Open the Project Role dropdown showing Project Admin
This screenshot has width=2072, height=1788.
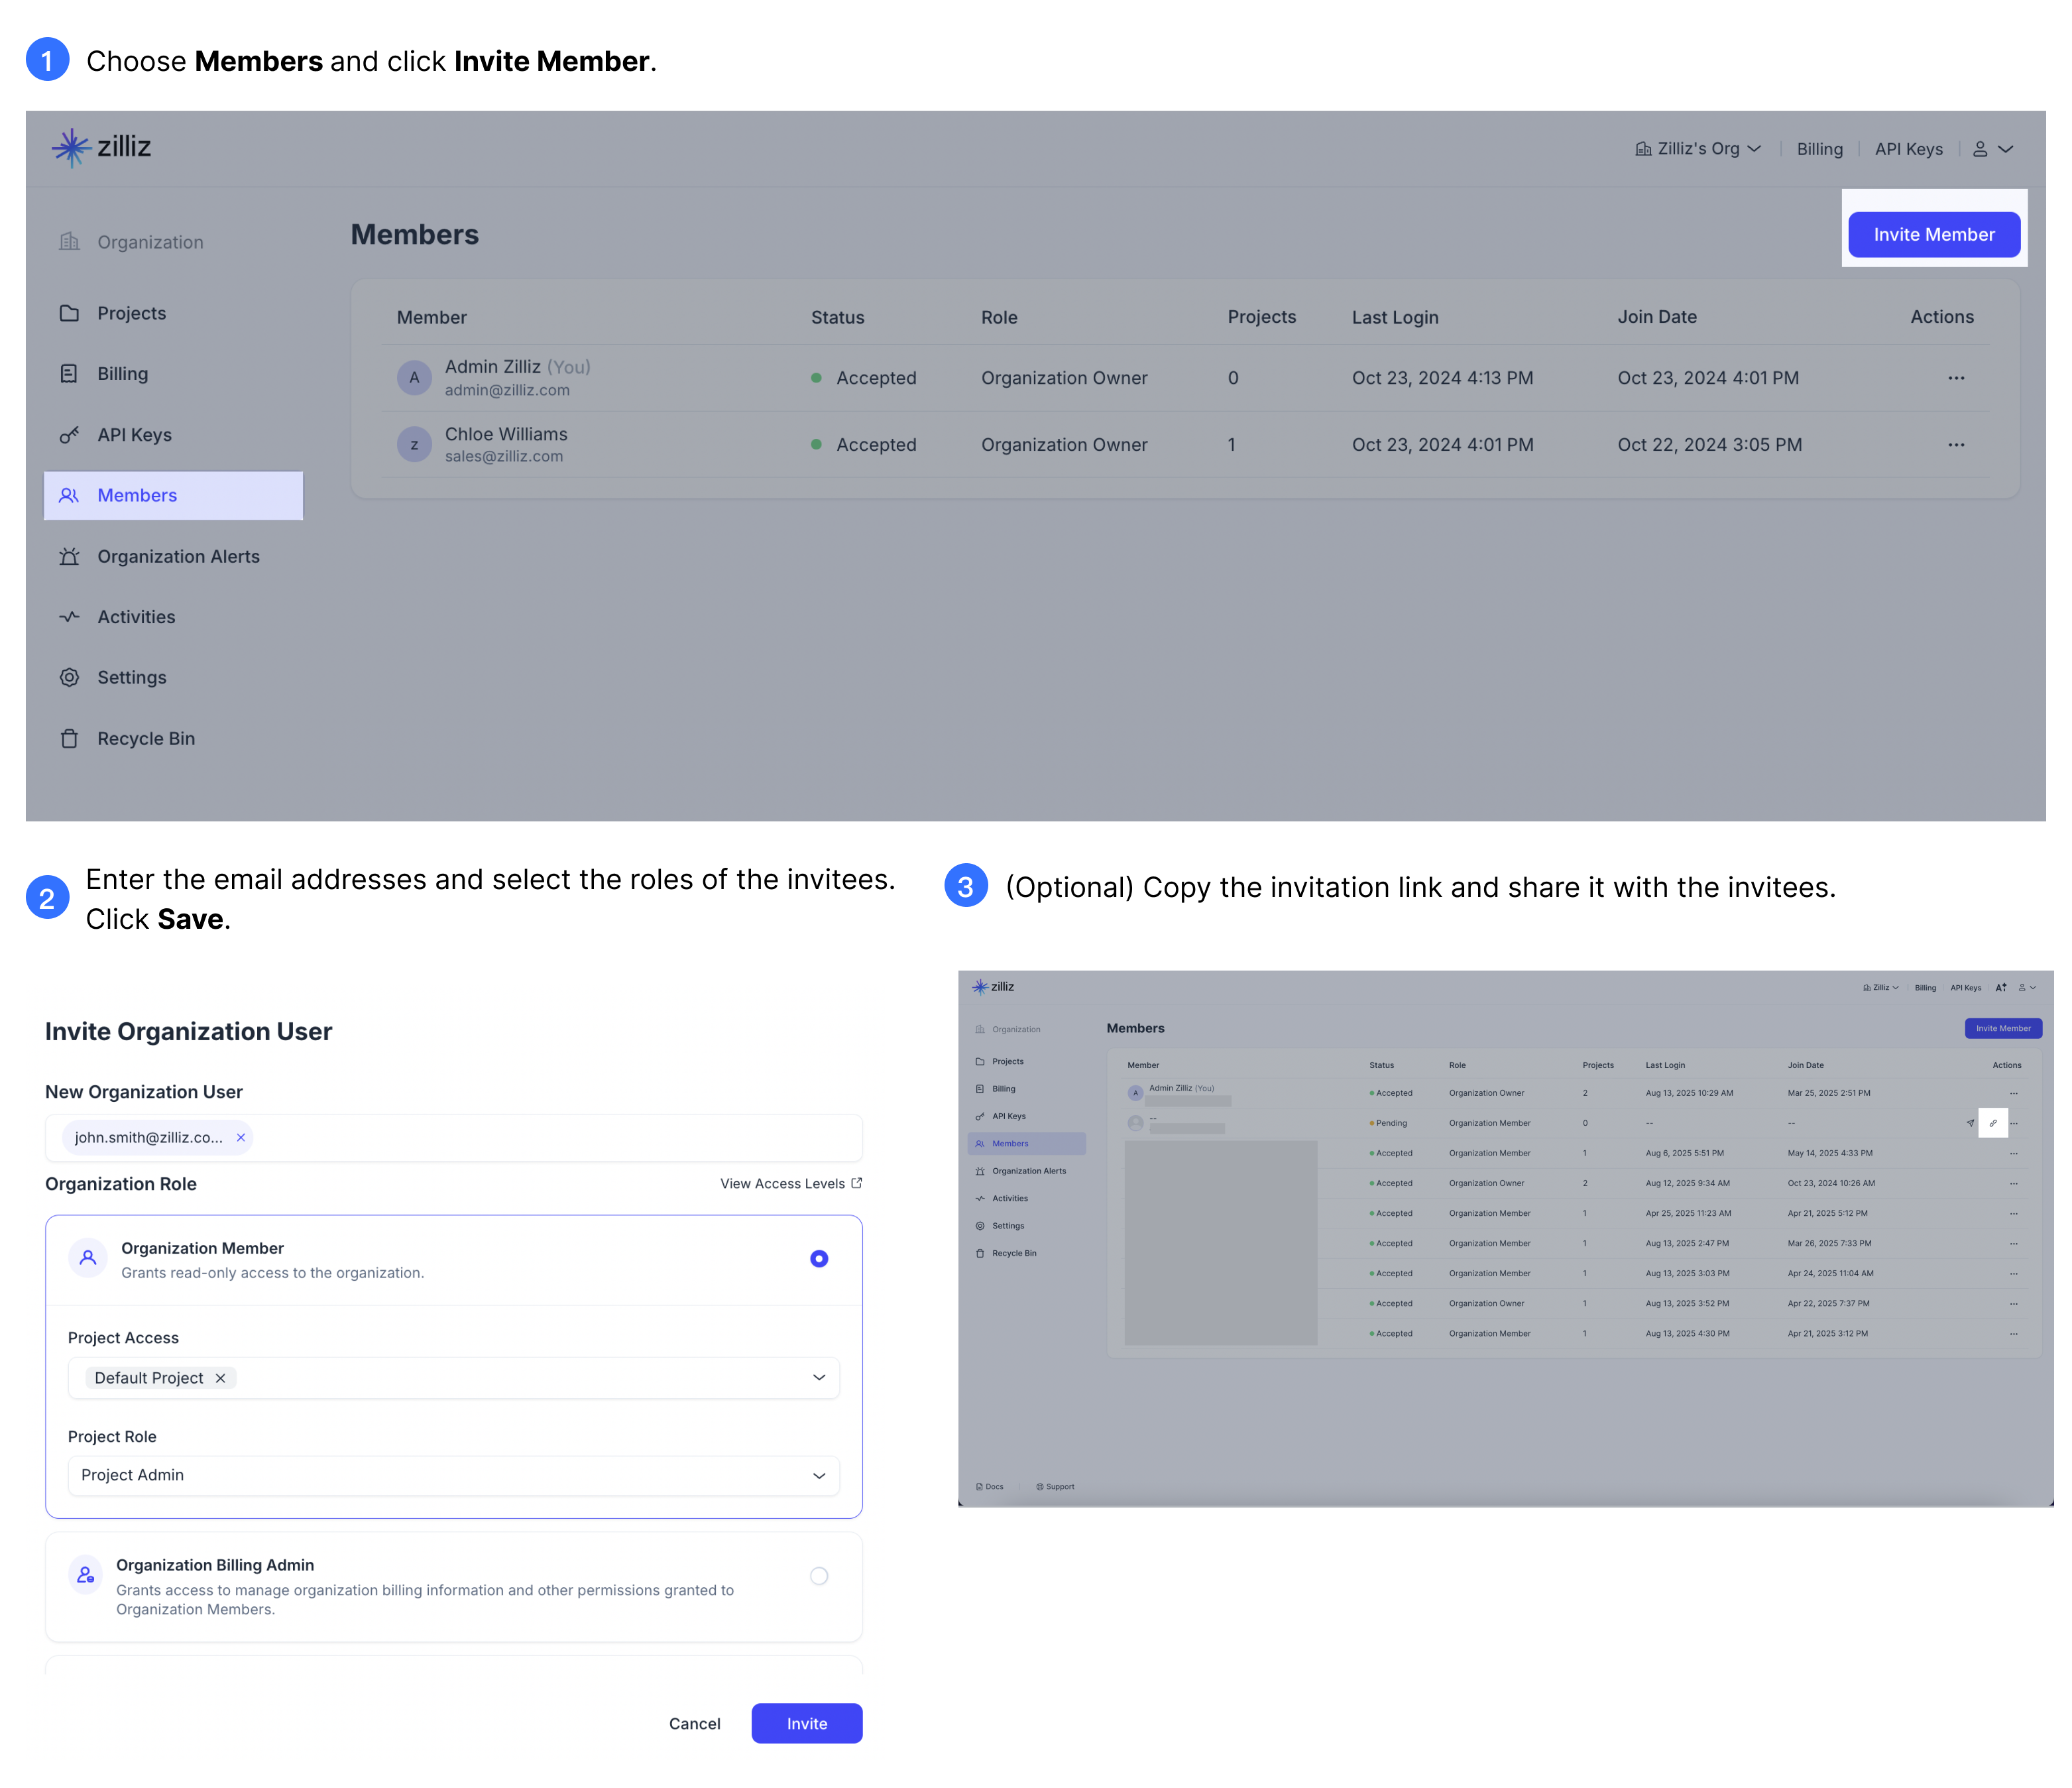(818, 1475)
